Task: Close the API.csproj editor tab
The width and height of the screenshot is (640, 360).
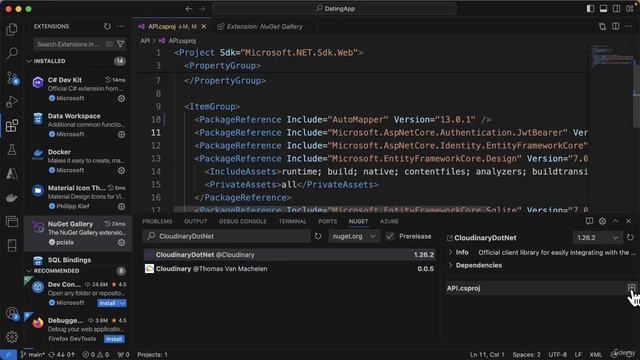Action: [x=204, y=27]
